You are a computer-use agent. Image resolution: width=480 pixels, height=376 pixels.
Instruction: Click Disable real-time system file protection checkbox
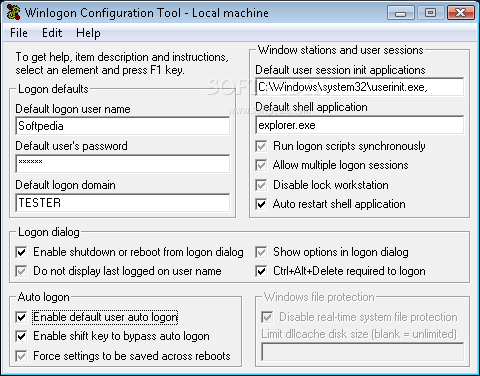(267, 317)
